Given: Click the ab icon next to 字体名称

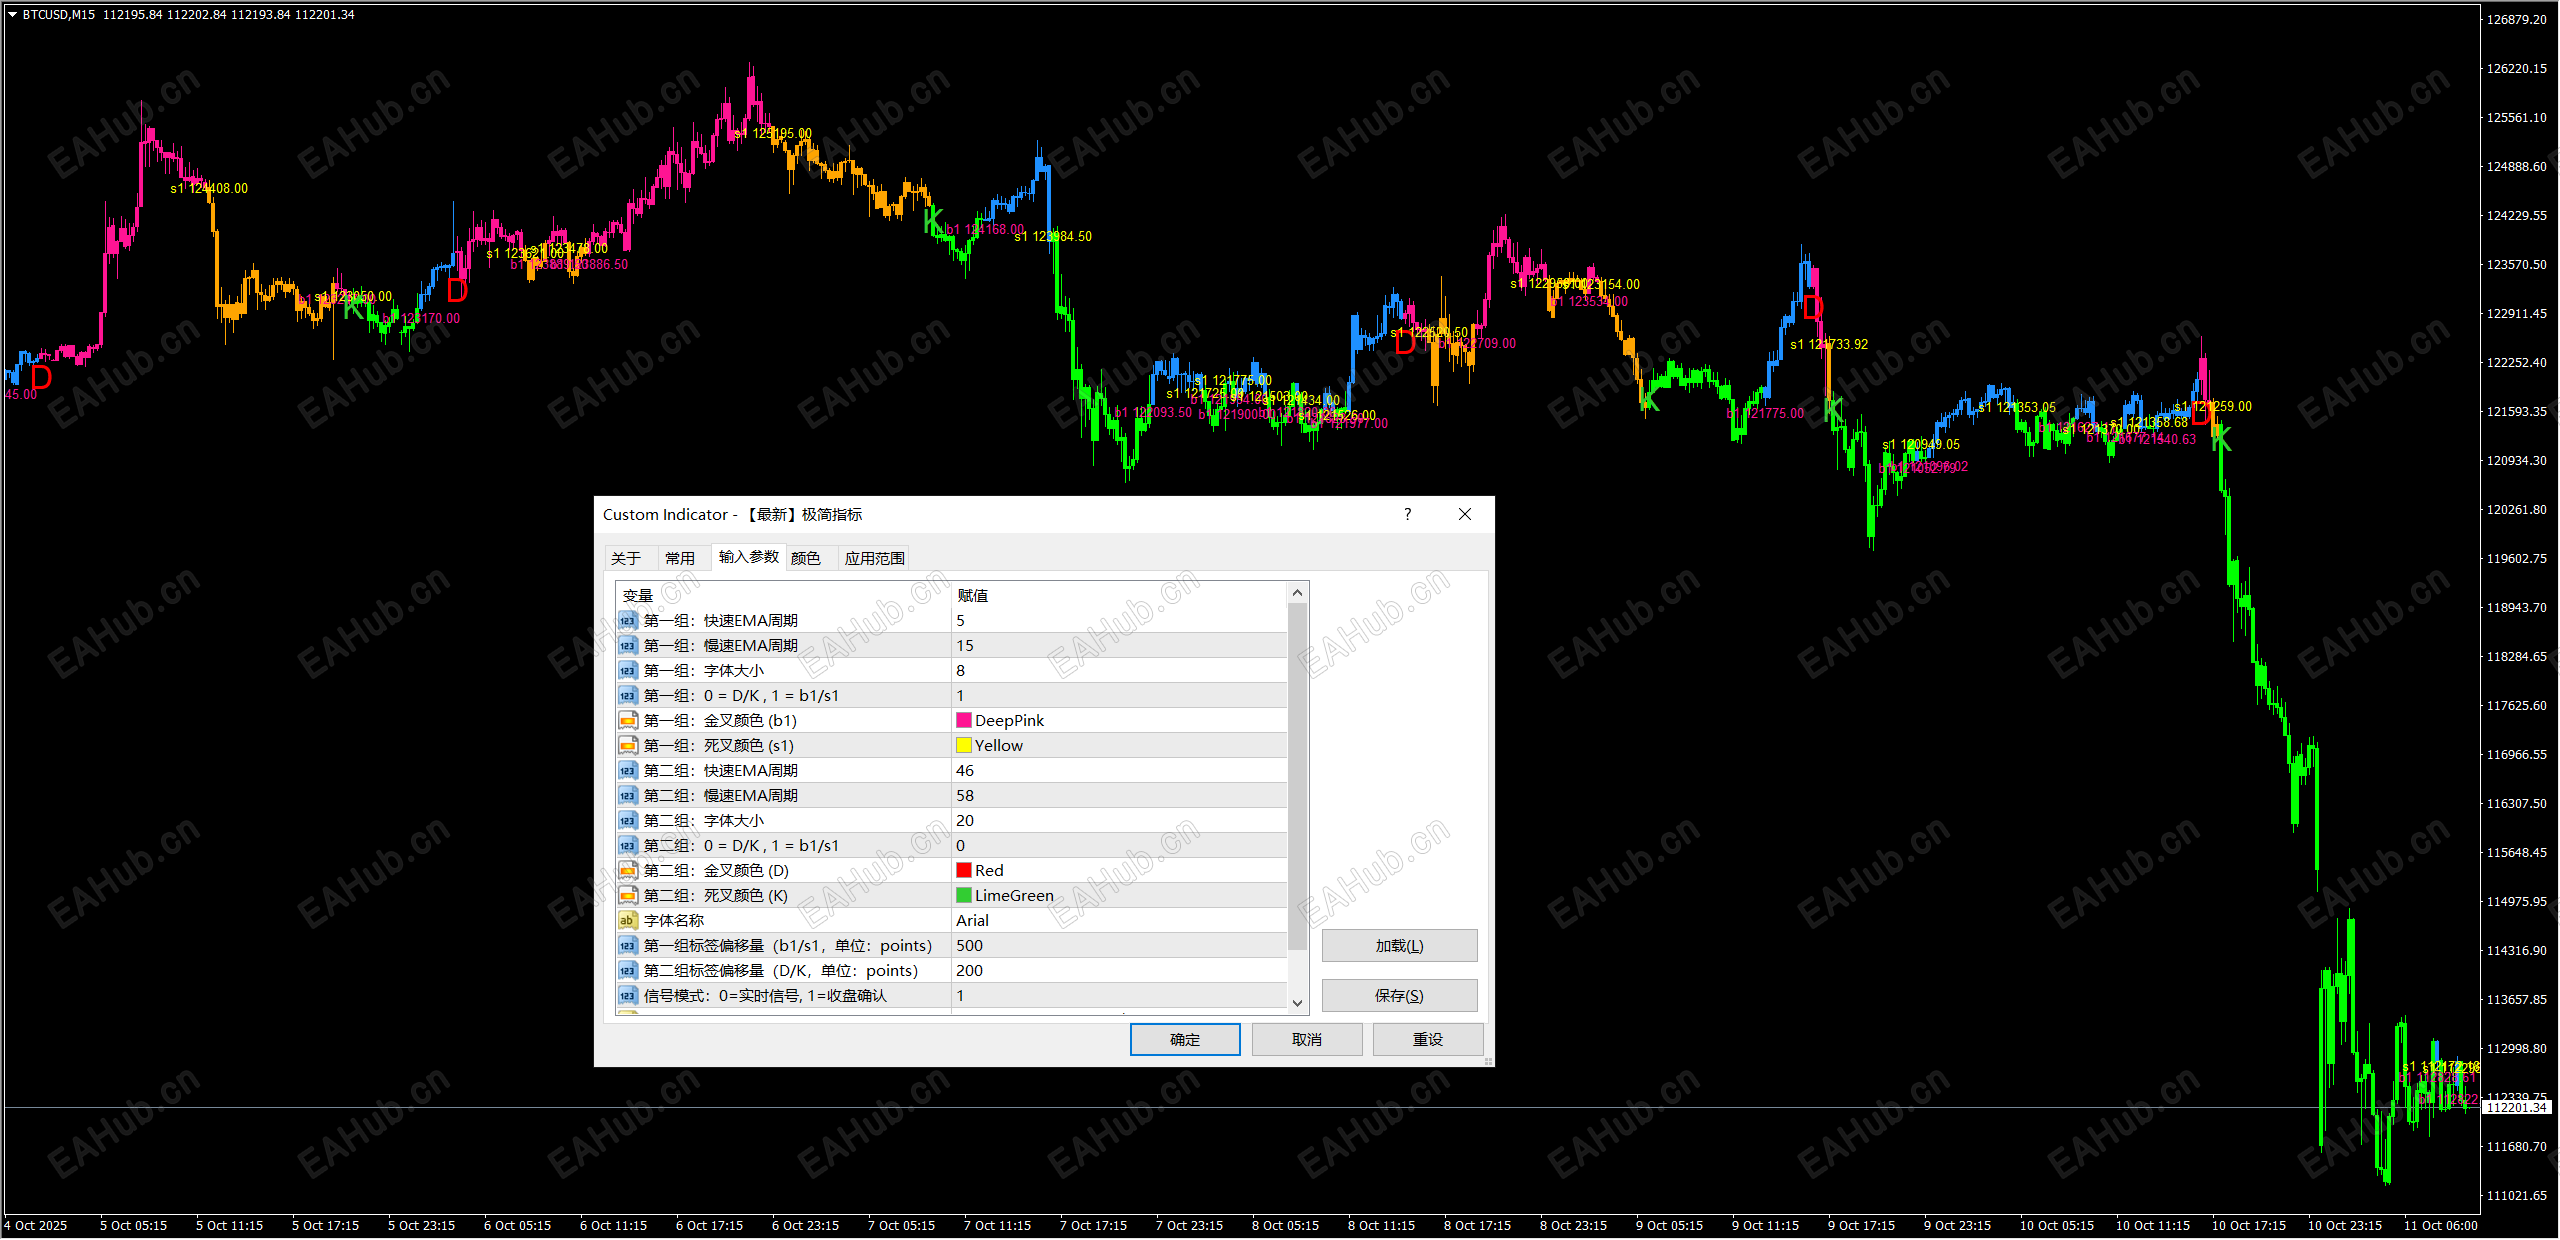Looking at the screenshot, I should [x=627, y=921].
